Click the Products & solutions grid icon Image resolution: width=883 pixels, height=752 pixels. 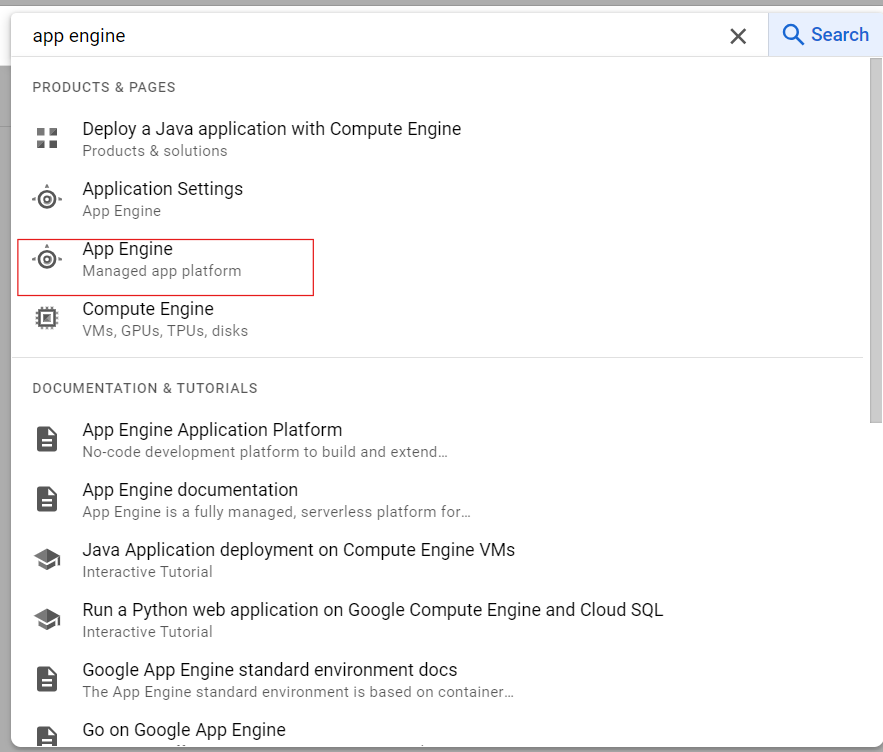point(47,139)
